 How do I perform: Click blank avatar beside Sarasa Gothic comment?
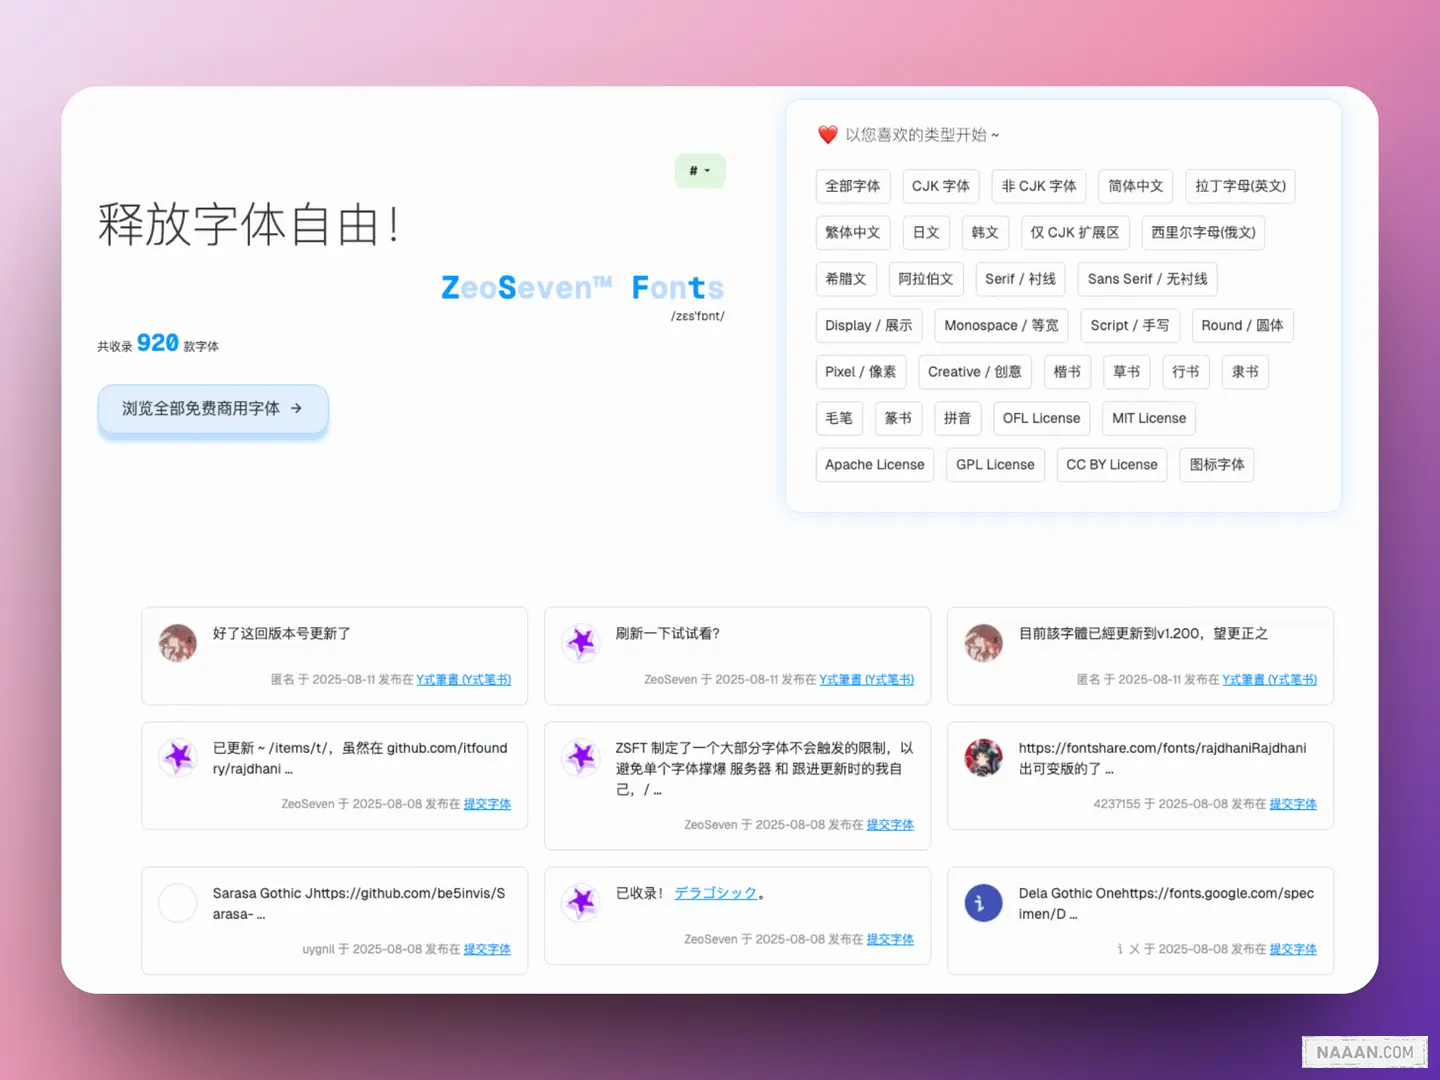pos(178,903)
